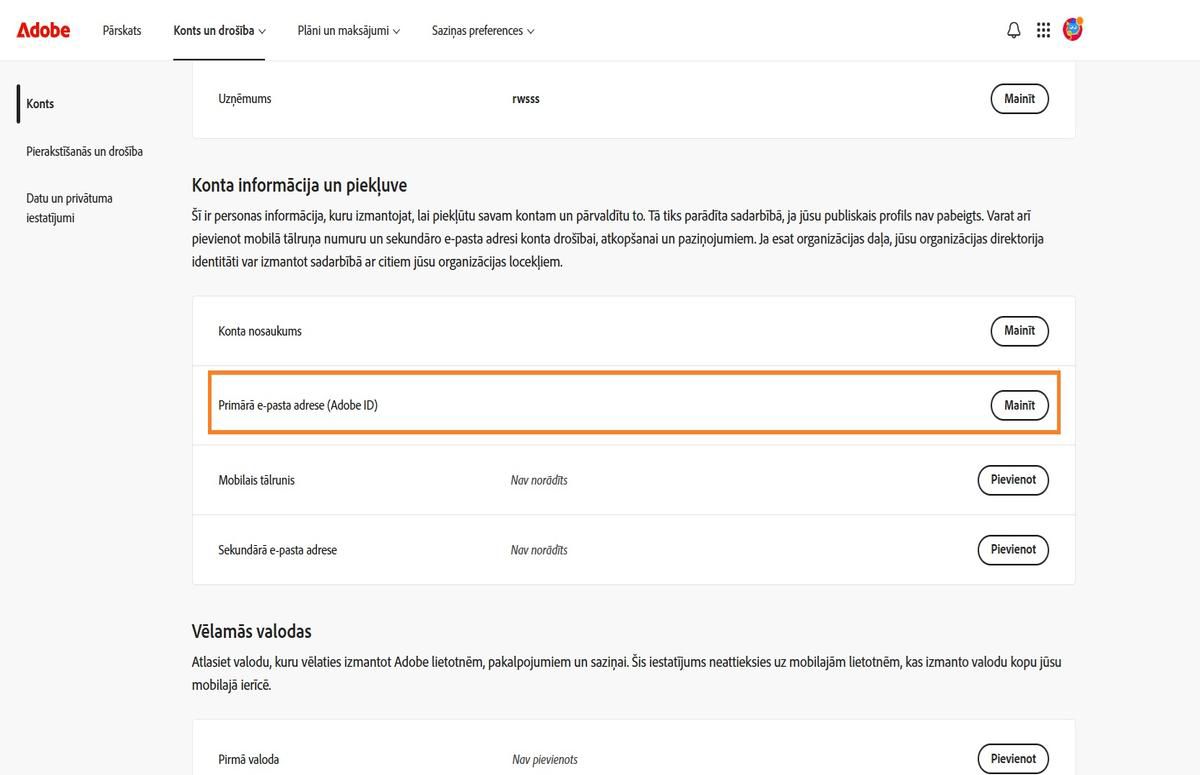Add a secondary email via Pievienot

point(1012,549)
